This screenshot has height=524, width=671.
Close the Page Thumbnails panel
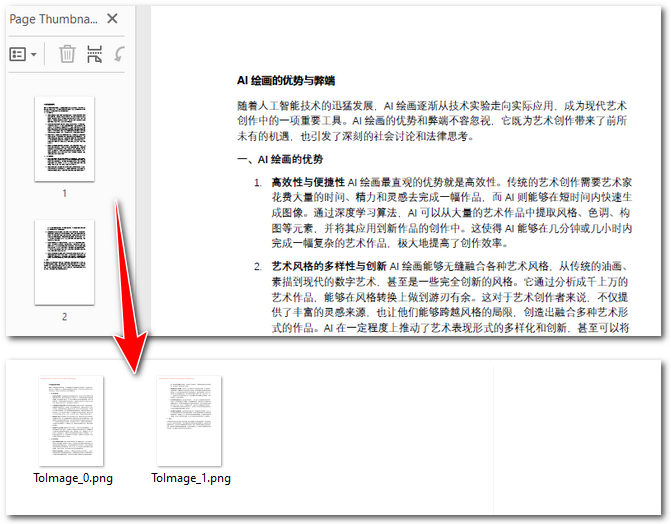click(112, 19)
